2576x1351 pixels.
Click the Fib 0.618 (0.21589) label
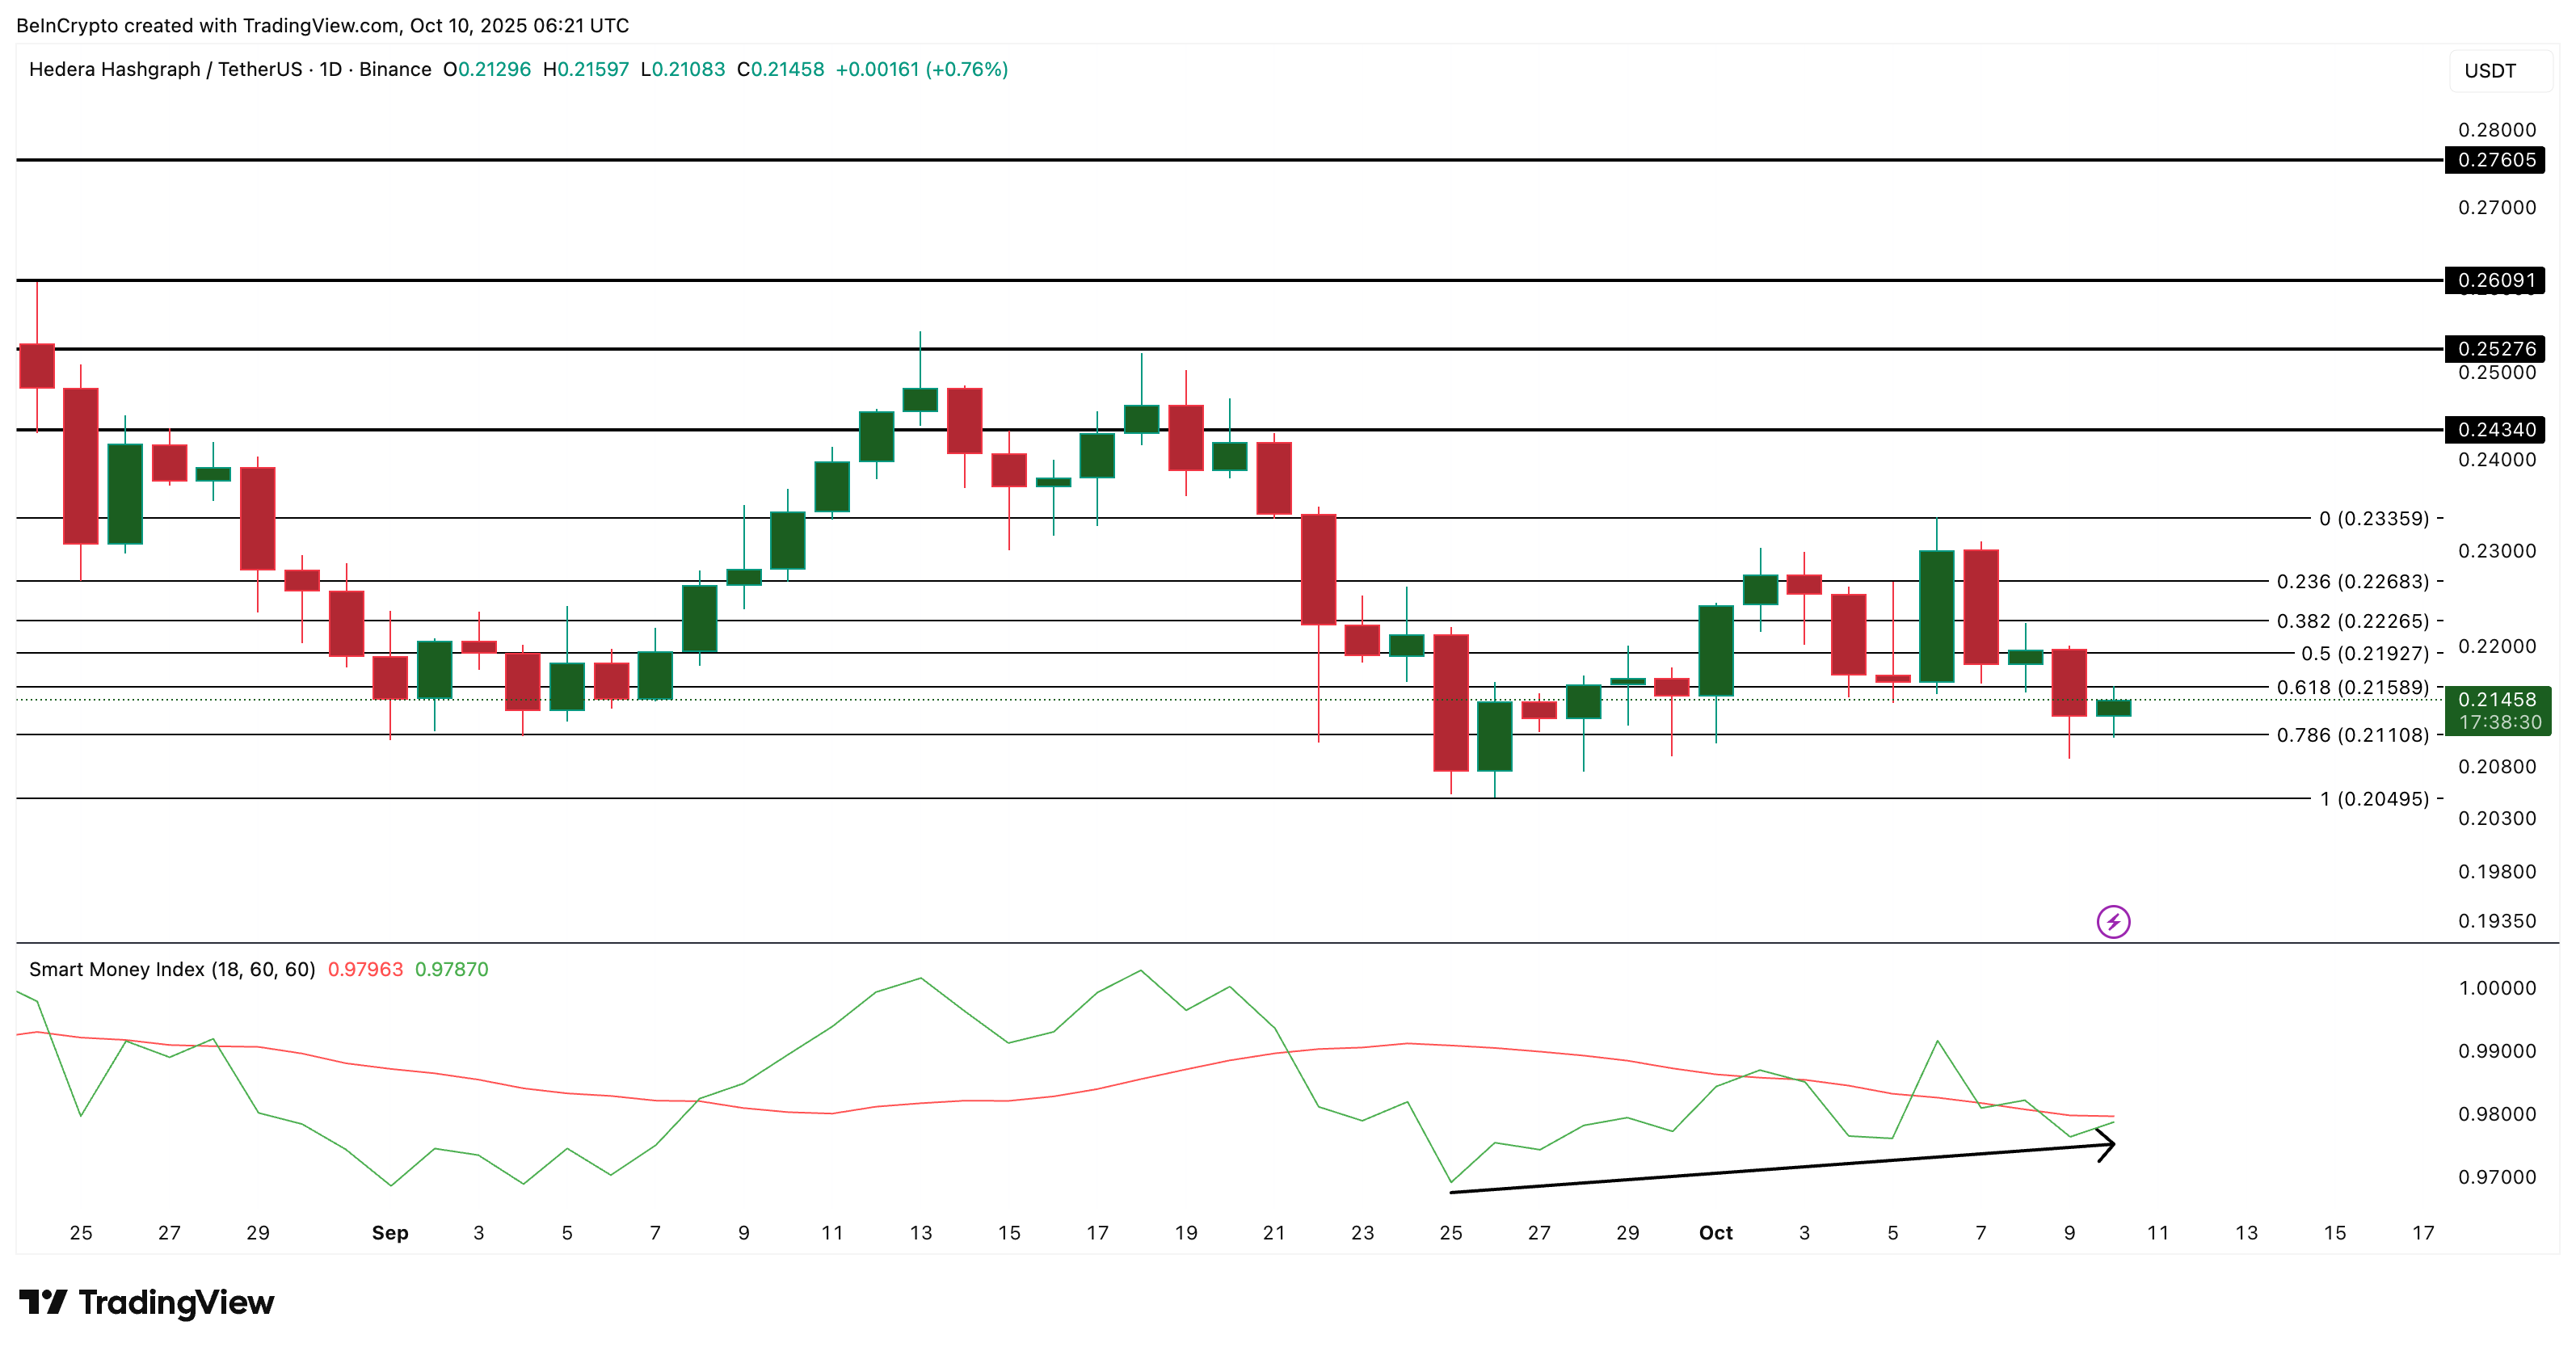2352,687
